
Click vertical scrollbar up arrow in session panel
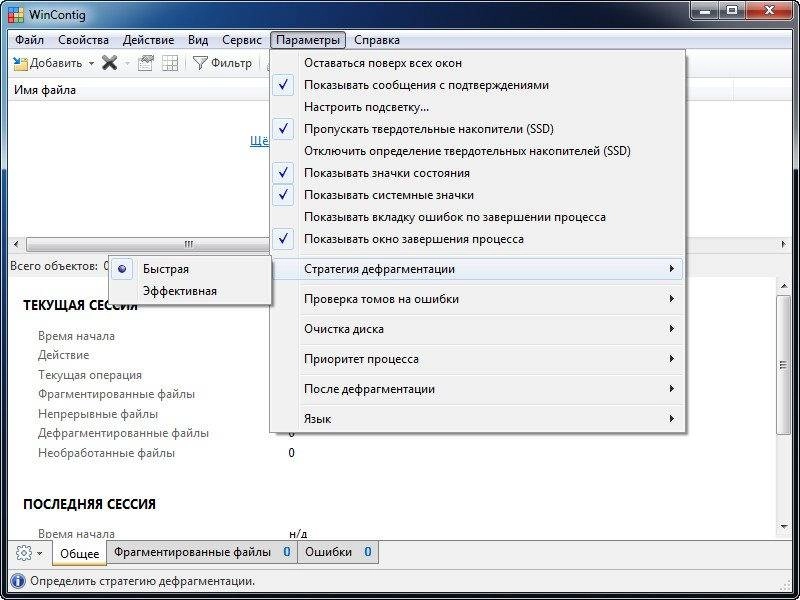(783, 286)
